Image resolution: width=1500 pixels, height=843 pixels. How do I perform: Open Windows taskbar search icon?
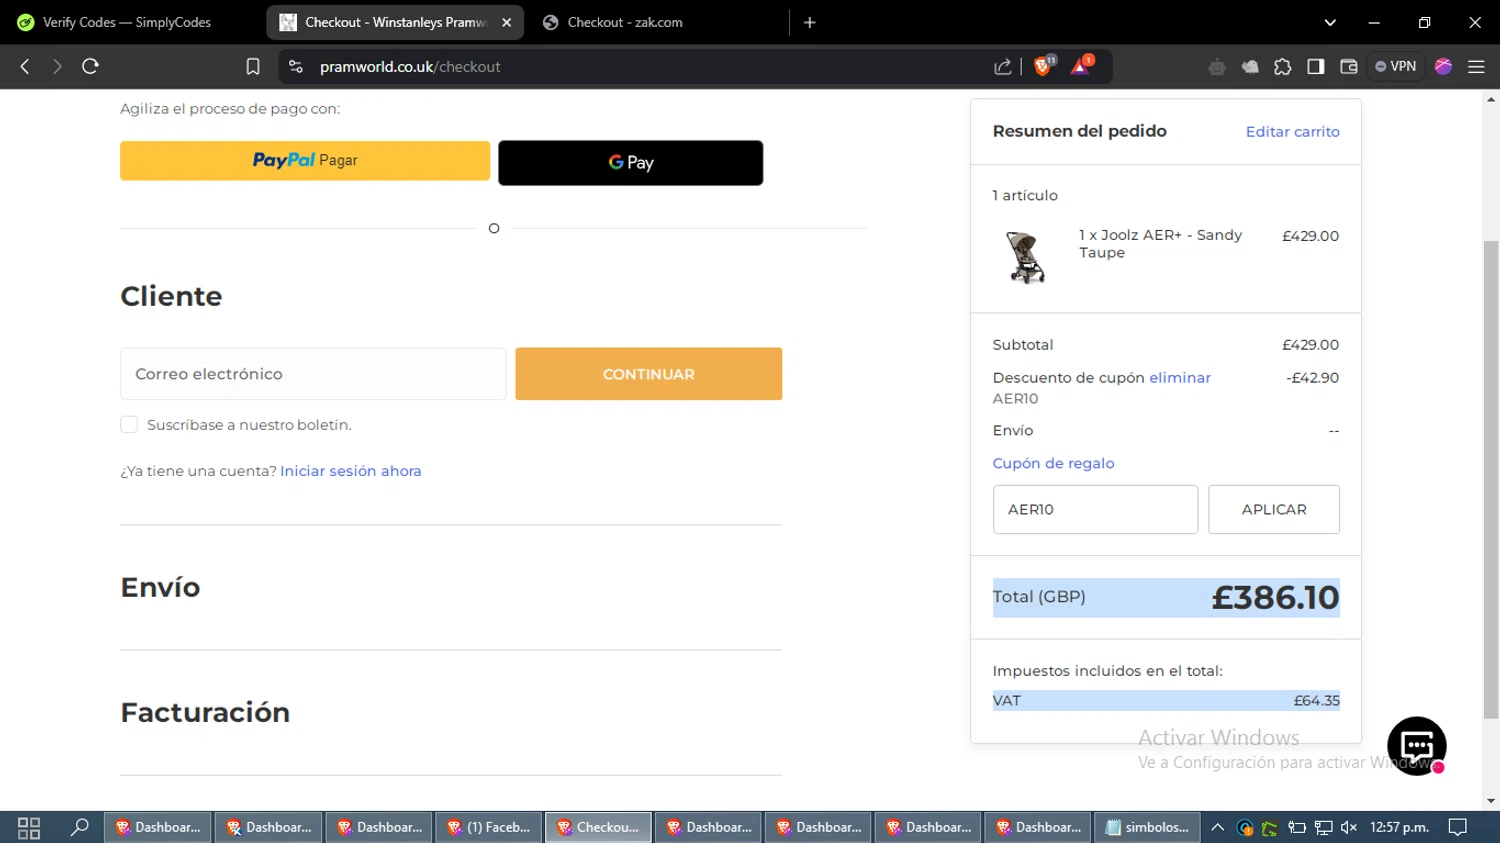point(80,828)
